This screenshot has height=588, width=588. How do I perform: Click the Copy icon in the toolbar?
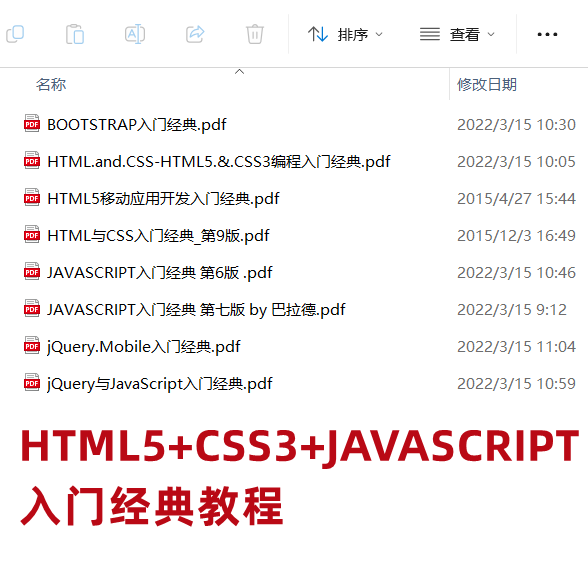(15, 34)
